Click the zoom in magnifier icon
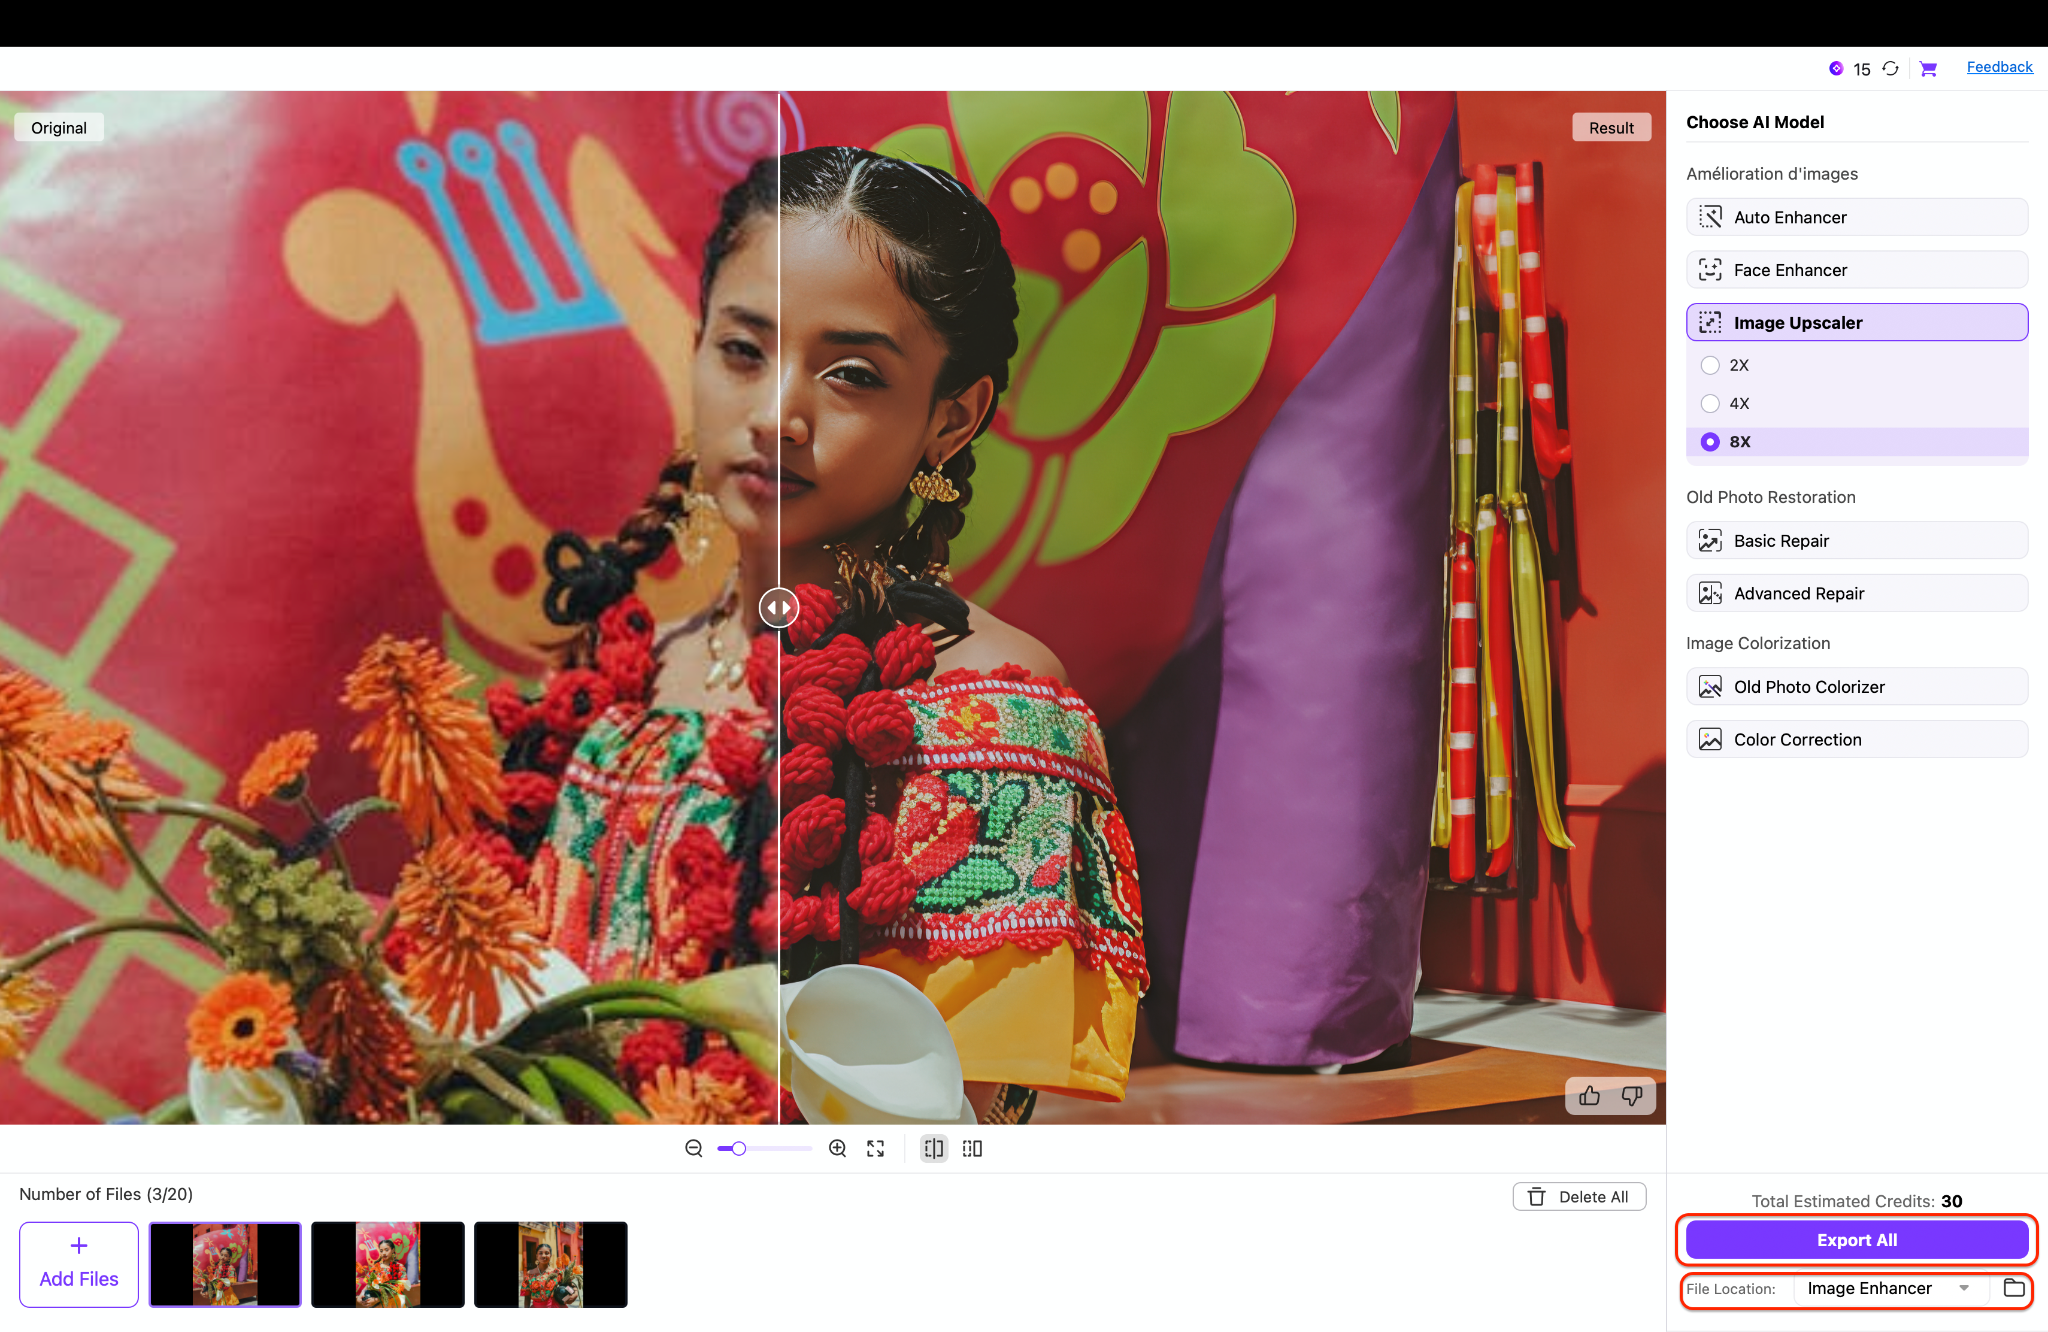This screenshot has height=1332, width=2048. (836, 1148)
